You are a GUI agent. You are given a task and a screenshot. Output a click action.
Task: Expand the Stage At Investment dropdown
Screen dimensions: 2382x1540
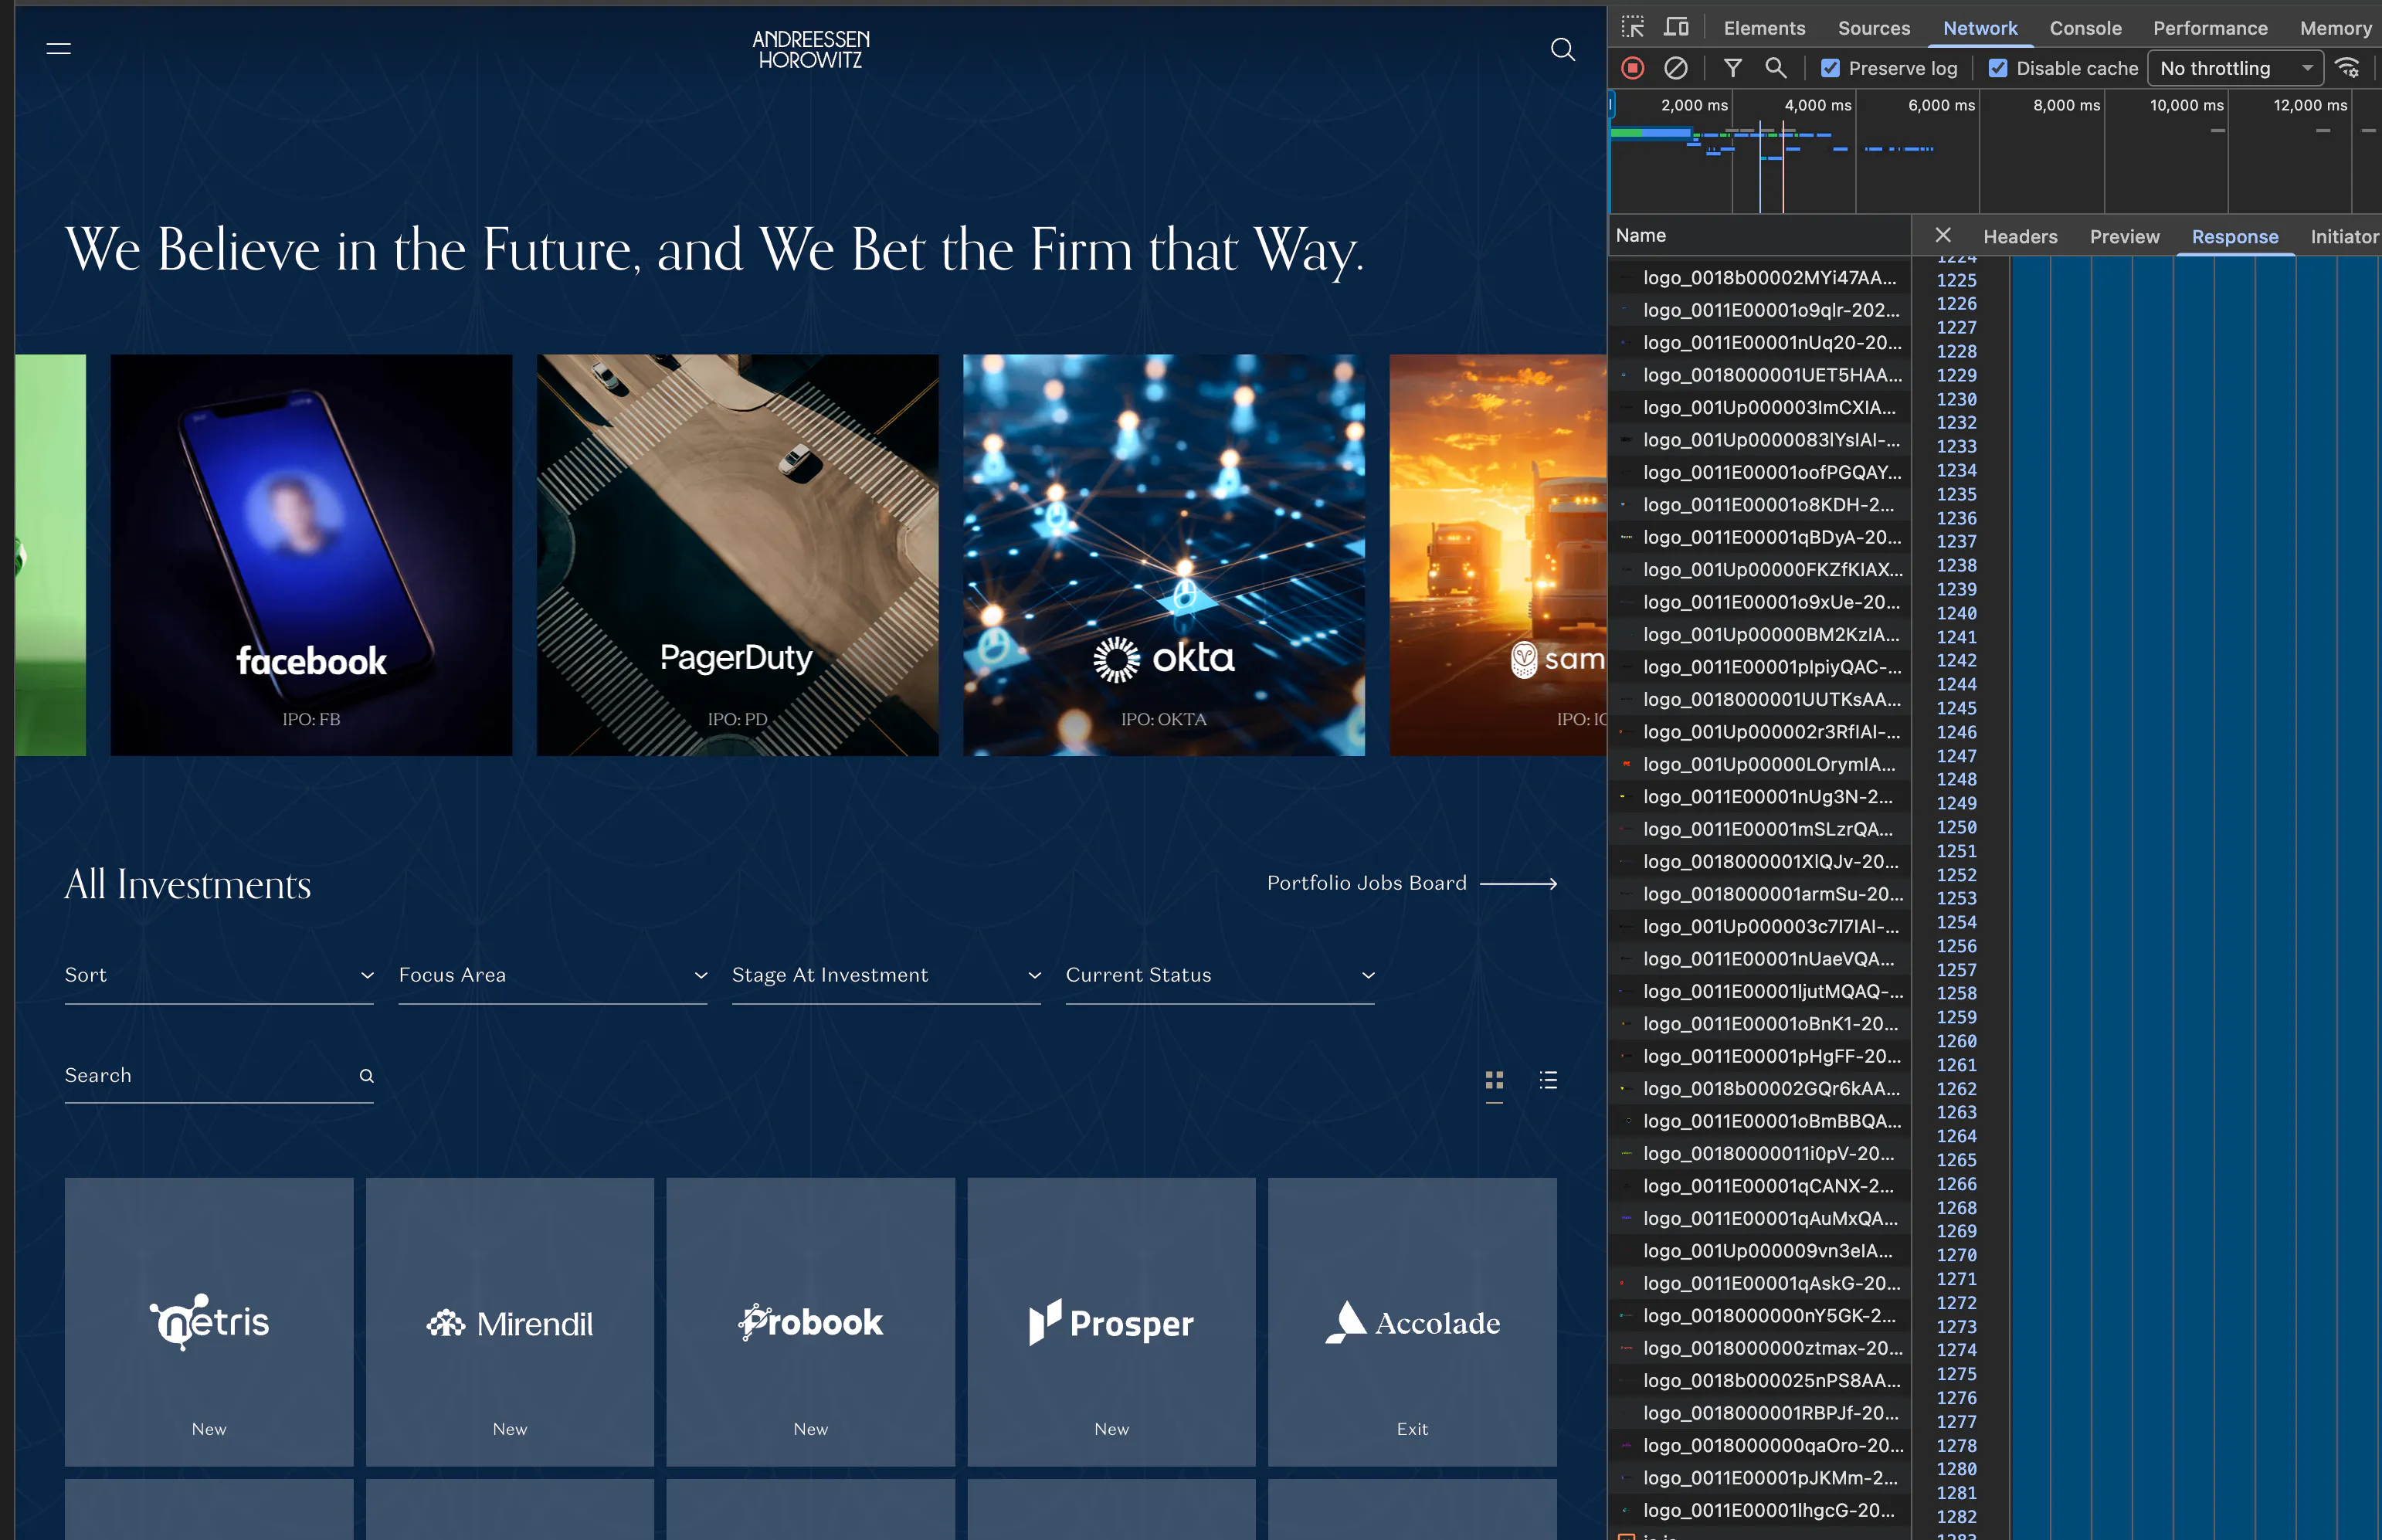[x=886, y=975]
